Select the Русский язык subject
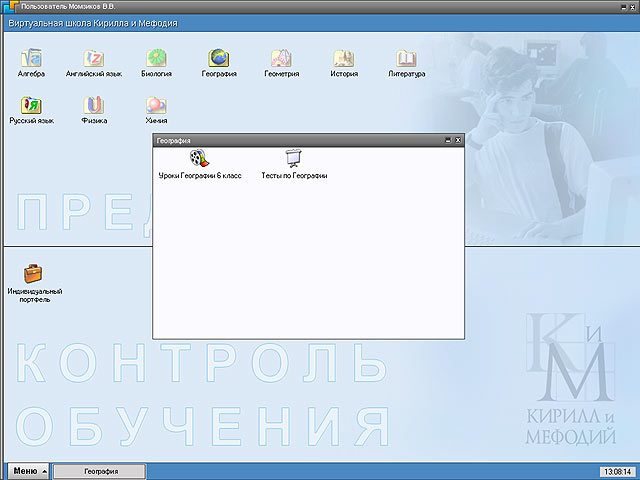This screenshot has height=480, width=640. [32, 104]
